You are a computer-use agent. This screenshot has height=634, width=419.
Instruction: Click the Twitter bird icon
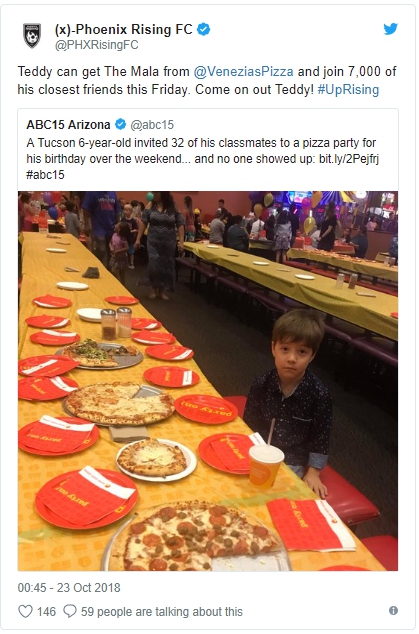390,29
